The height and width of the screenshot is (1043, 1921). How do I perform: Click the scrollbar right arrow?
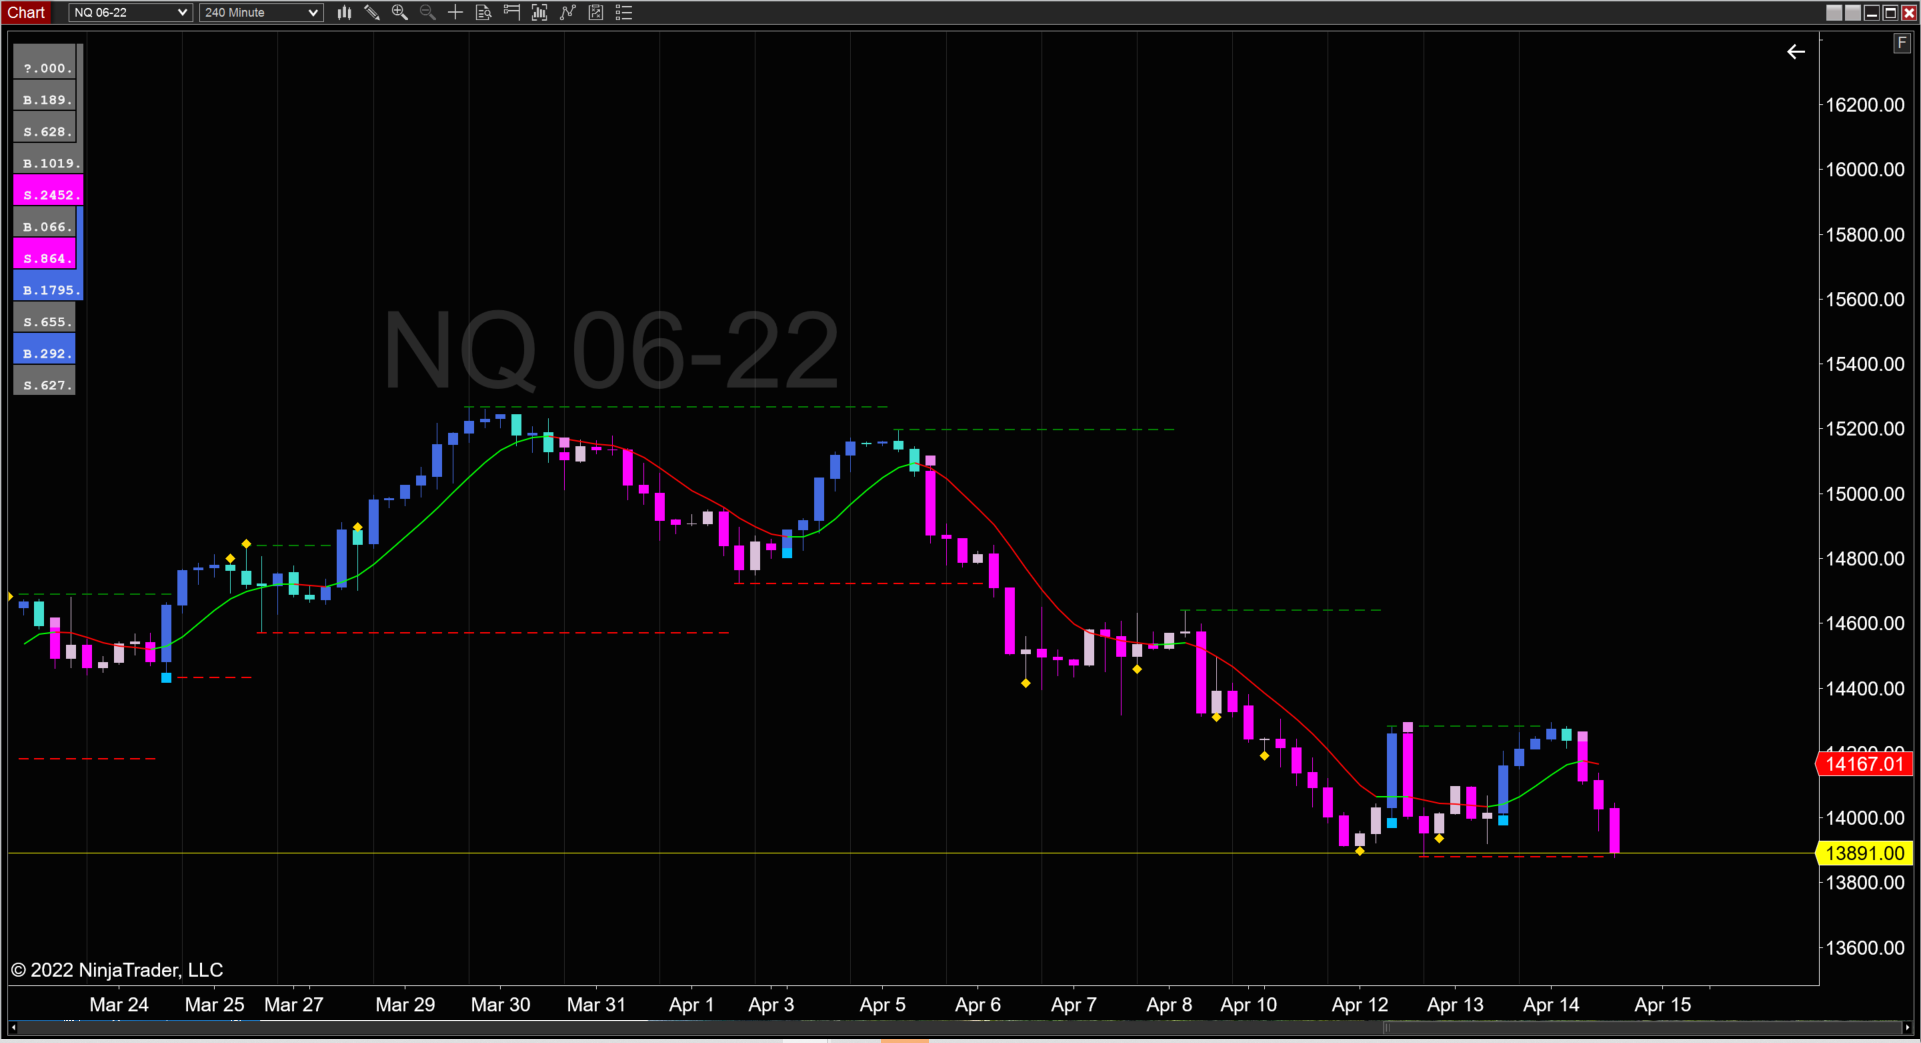(x=1907, y=1028)
